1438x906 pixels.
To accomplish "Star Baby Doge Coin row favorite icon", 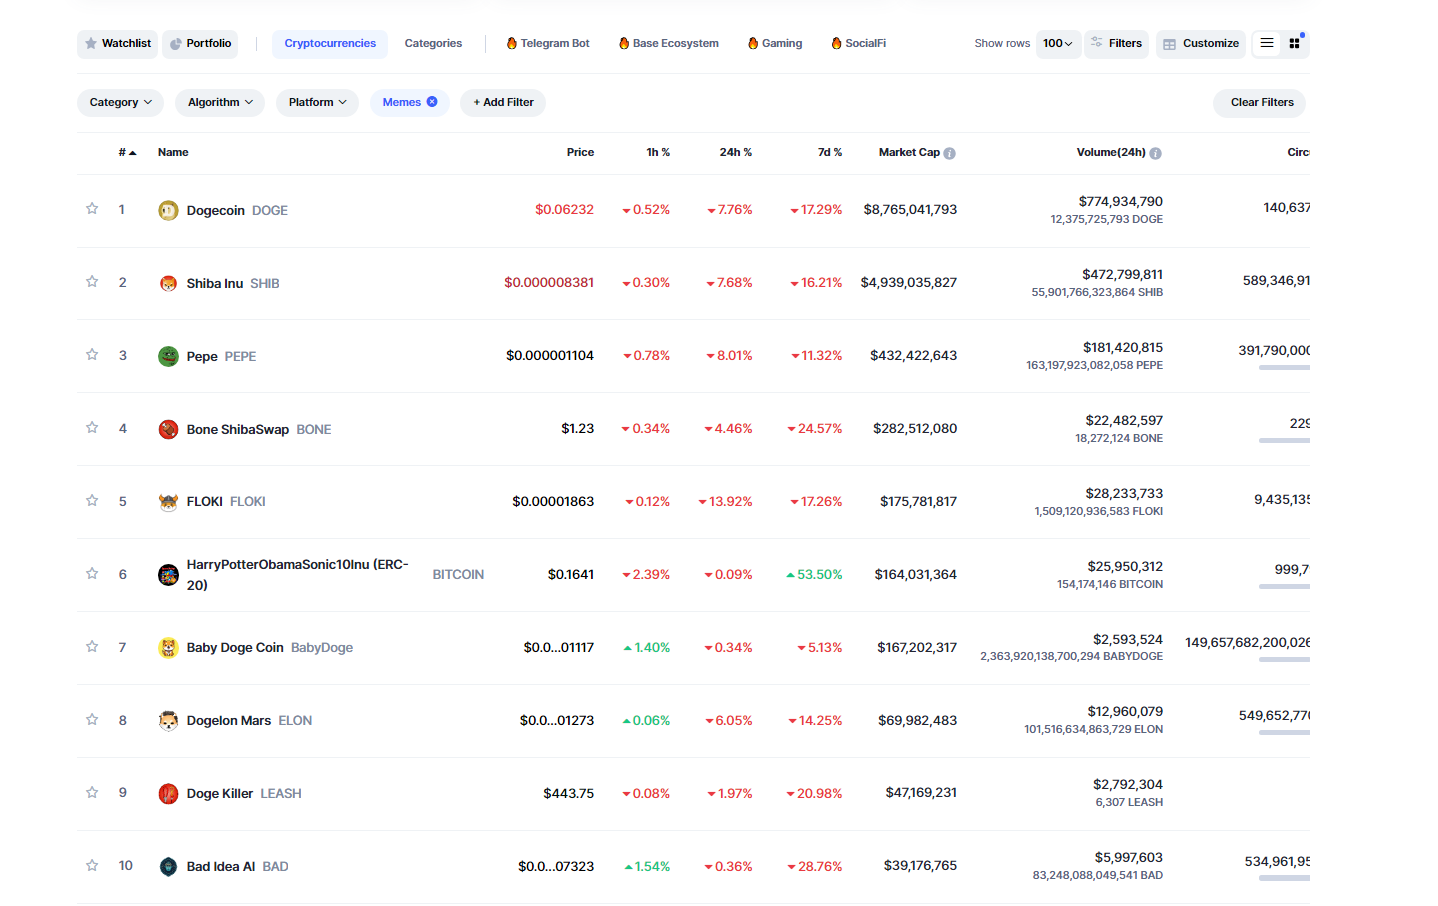I will (x=92, y=647).
